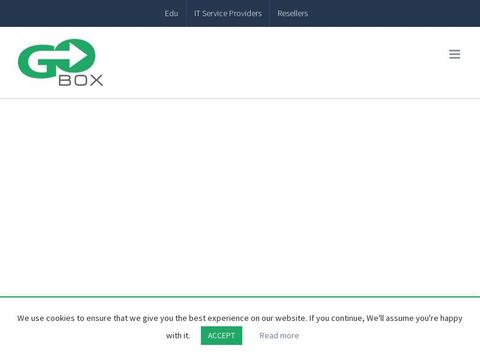Viewport: 480px width, 360px height.
Task: Open the Edu menu item
Action: point(171,13)
